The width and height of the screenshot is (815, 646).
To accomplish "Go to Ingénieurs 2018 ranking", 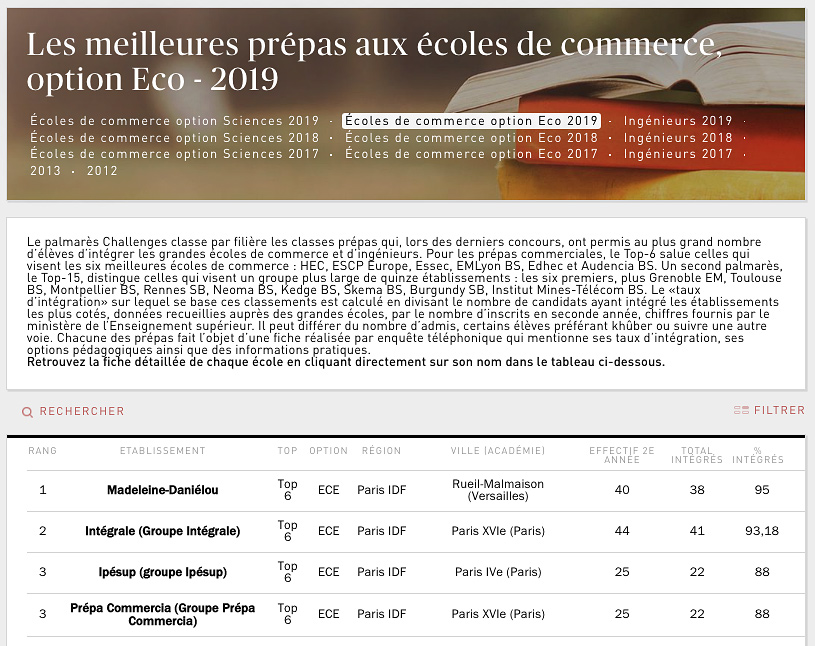I will click(678, 137).
